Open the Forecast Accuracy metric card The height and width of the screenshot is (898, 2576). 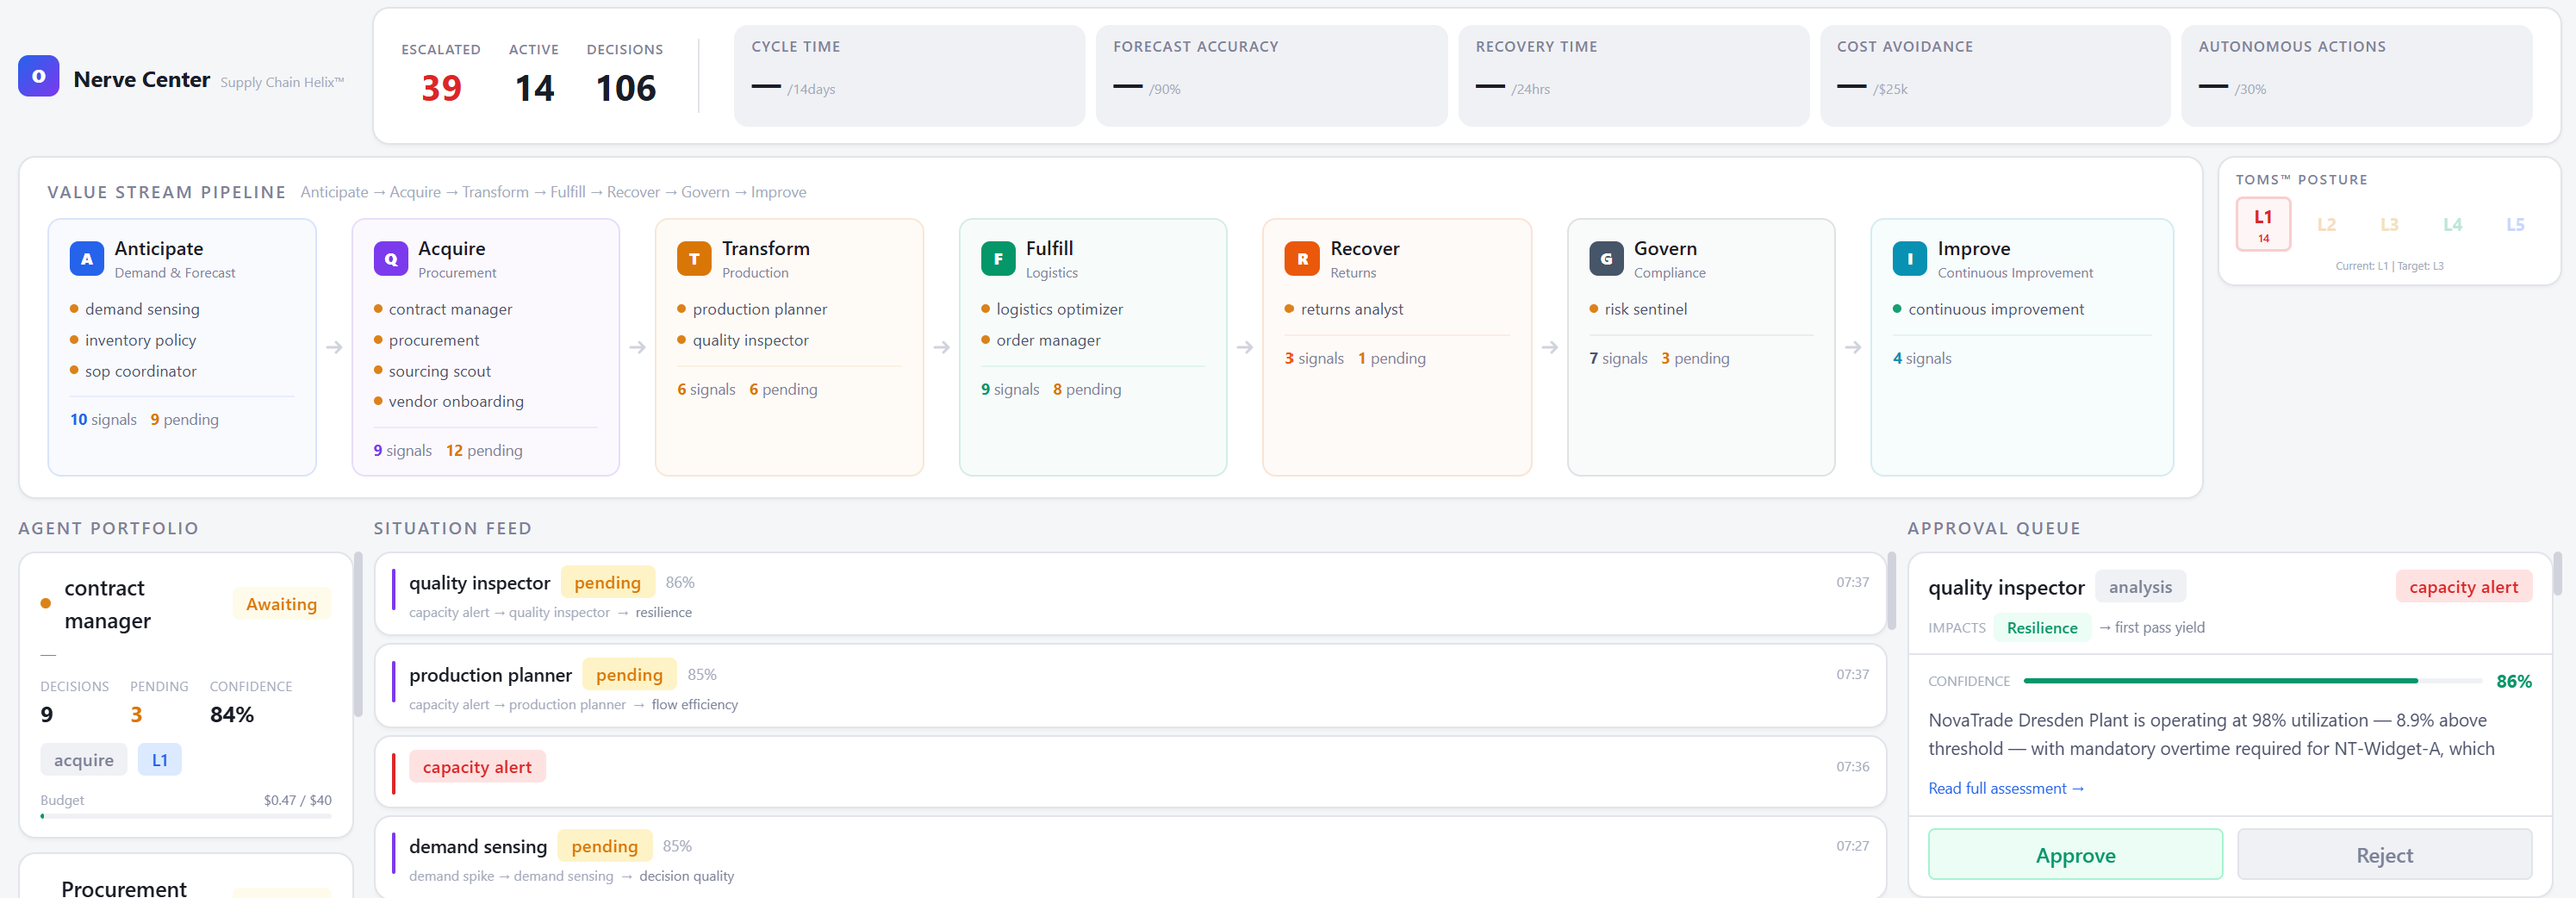[1270, 76]
